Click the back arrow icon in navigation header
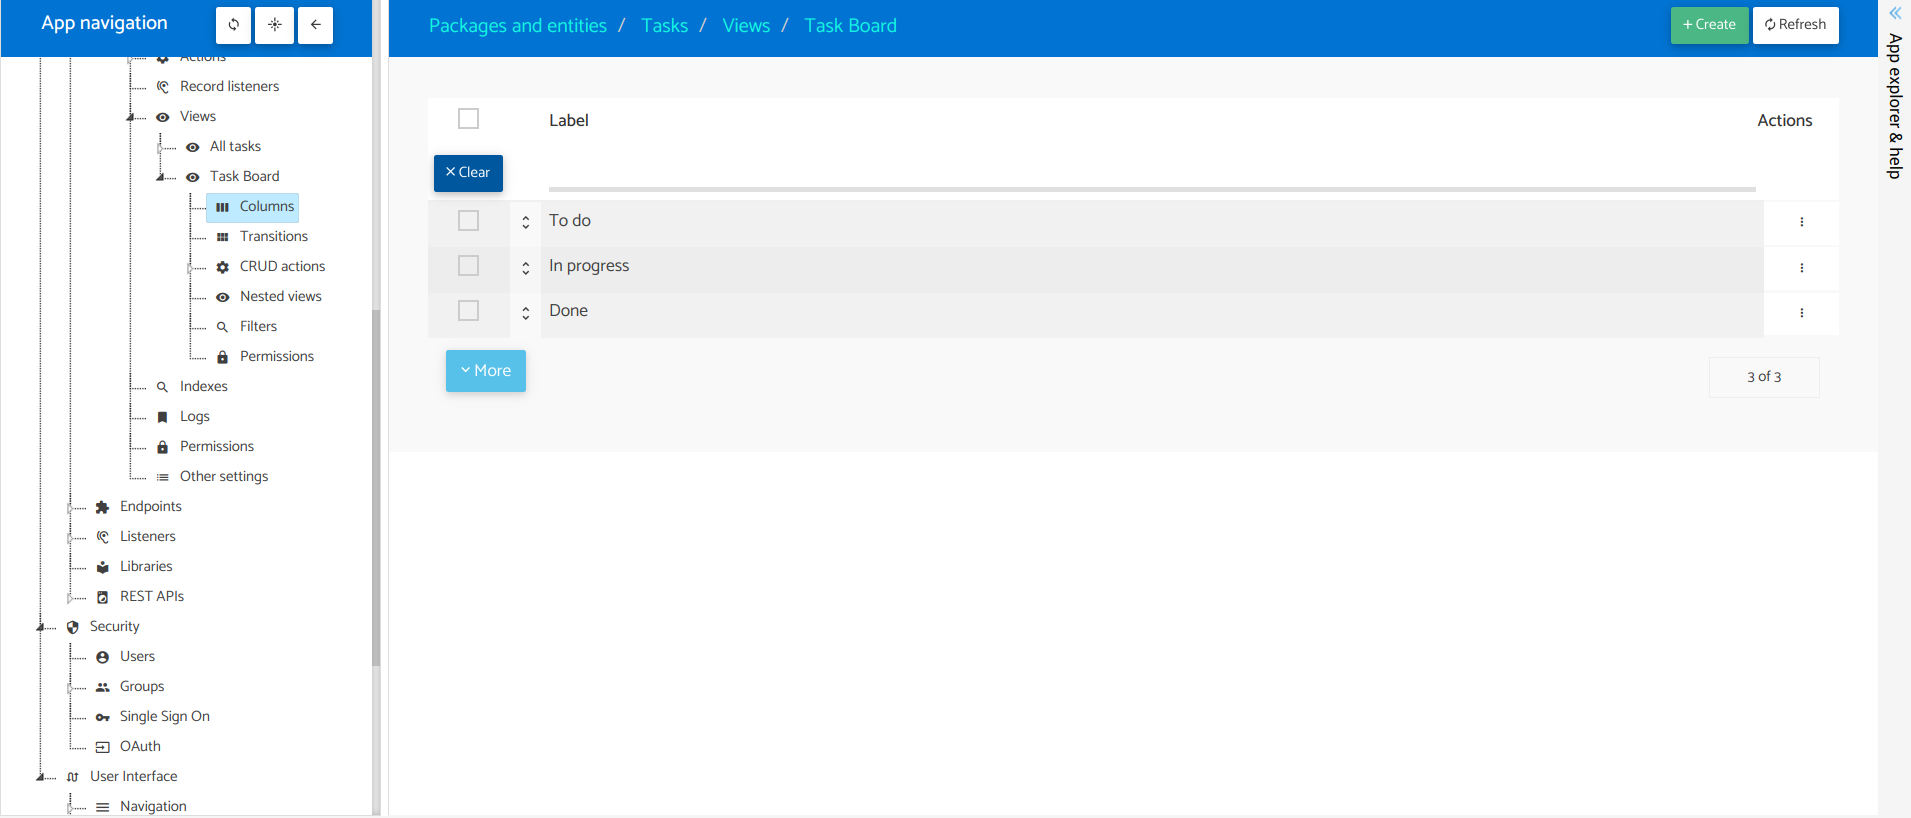 pos(315,25)
